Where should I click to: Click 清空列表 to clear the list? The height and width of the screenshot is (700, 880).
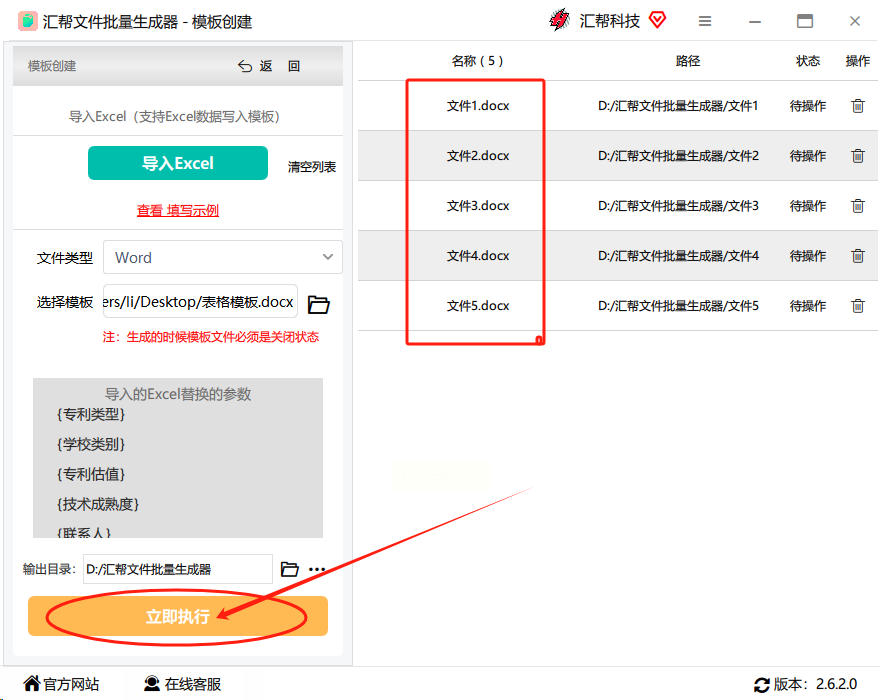tap(311, 167)
